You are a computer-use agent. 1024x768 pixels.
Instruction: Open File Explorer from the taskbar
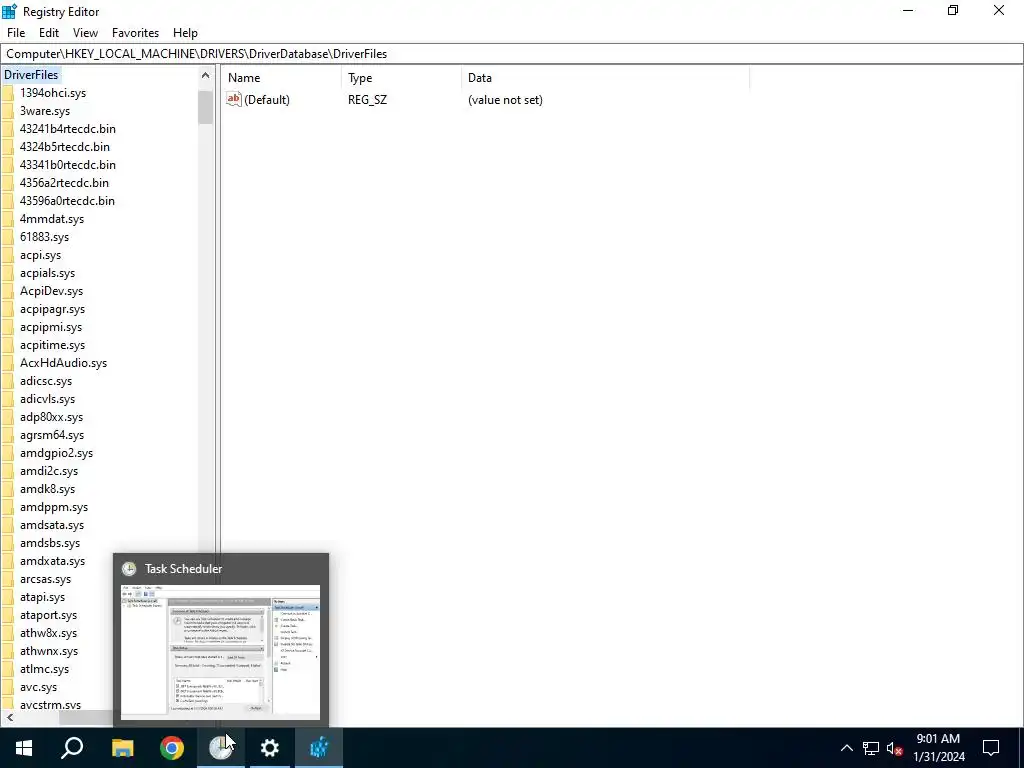click(x=122, y=748)
